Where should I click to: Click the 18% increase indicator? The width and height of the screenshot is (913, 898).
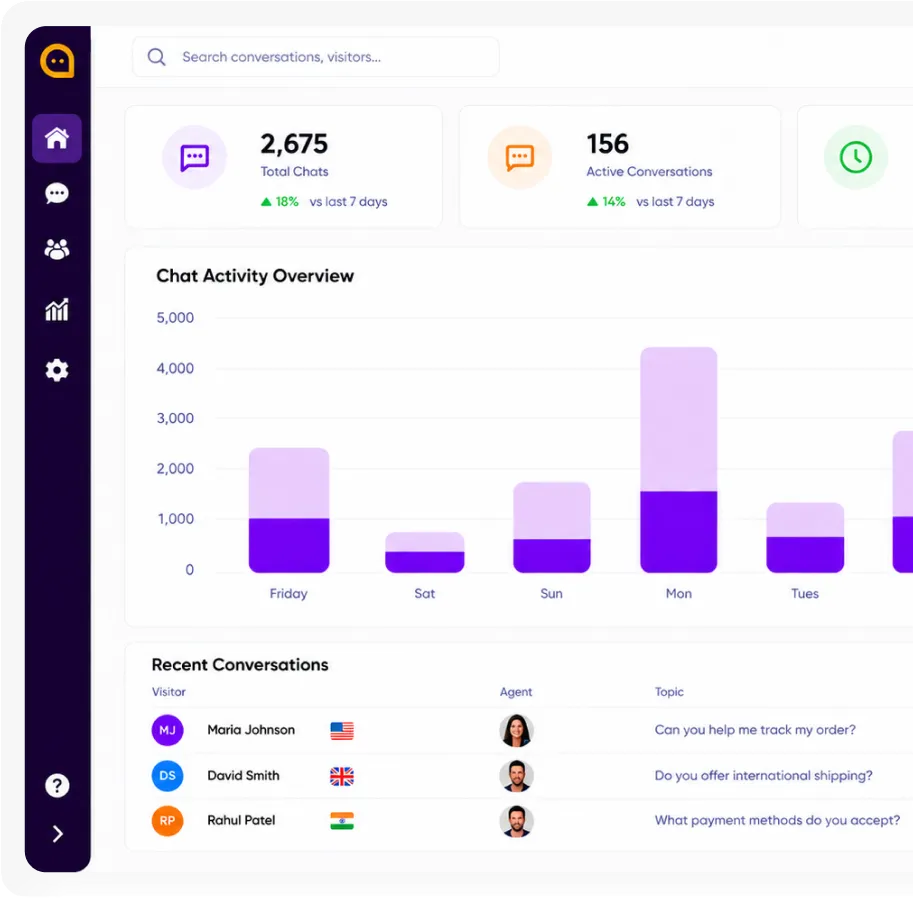coord(279,201)
